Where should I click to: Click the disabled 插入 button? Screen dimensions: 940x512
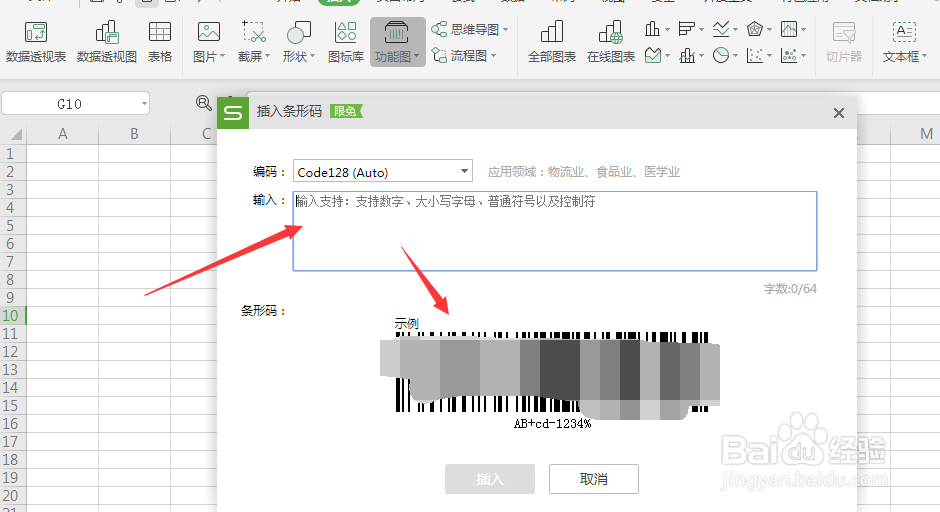pos(490,478)
